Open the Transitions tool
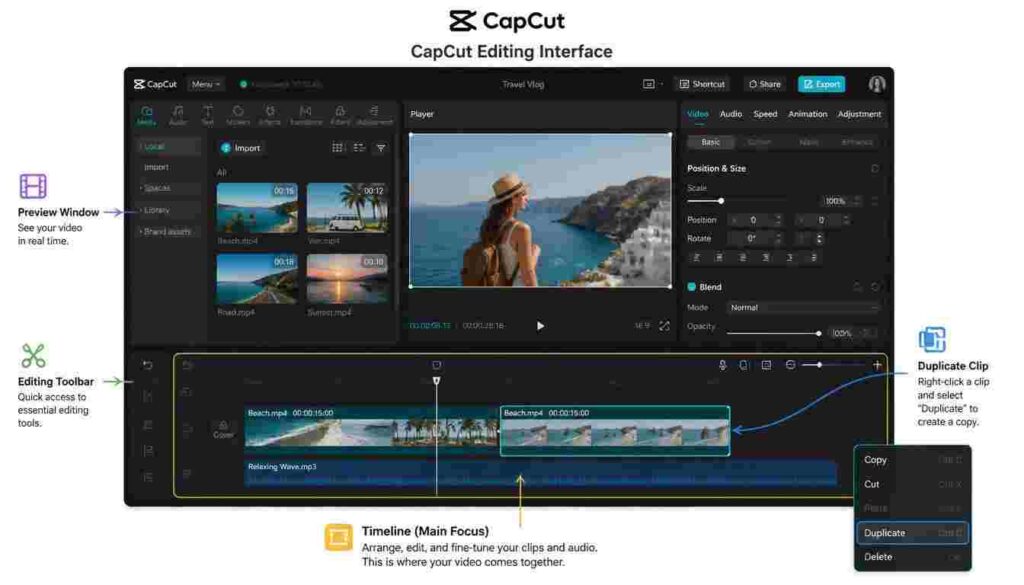 [x=306, y=115]
